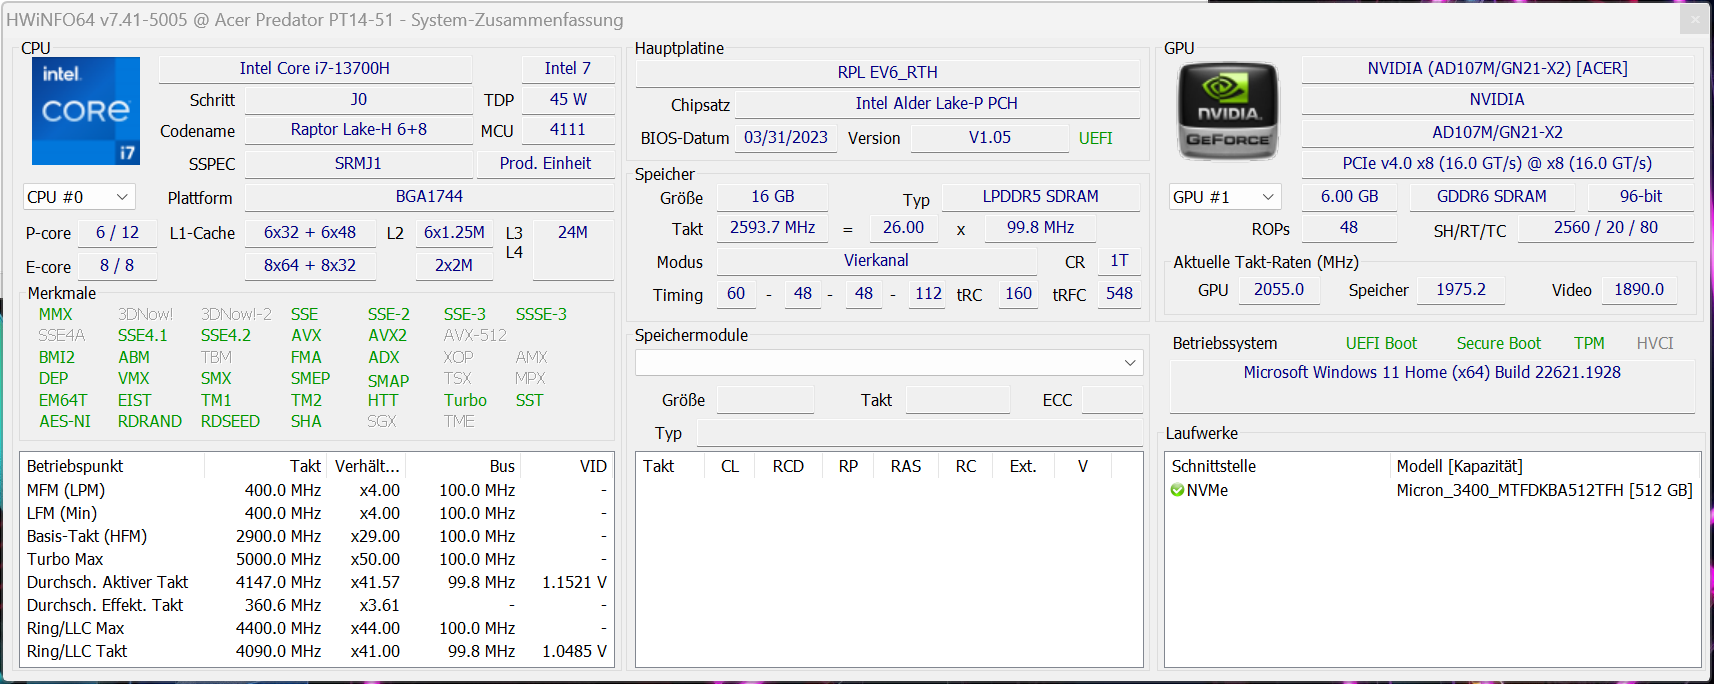Open the GPU #1 selector dropdown

click(1225, 197)
